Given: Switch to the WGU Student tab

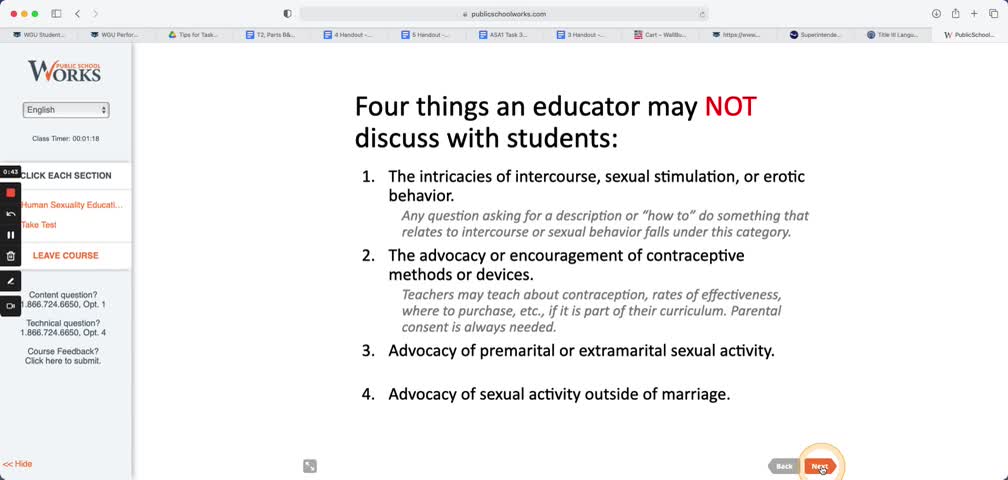Looking at the screenshot, I should [x=39, y=35].
